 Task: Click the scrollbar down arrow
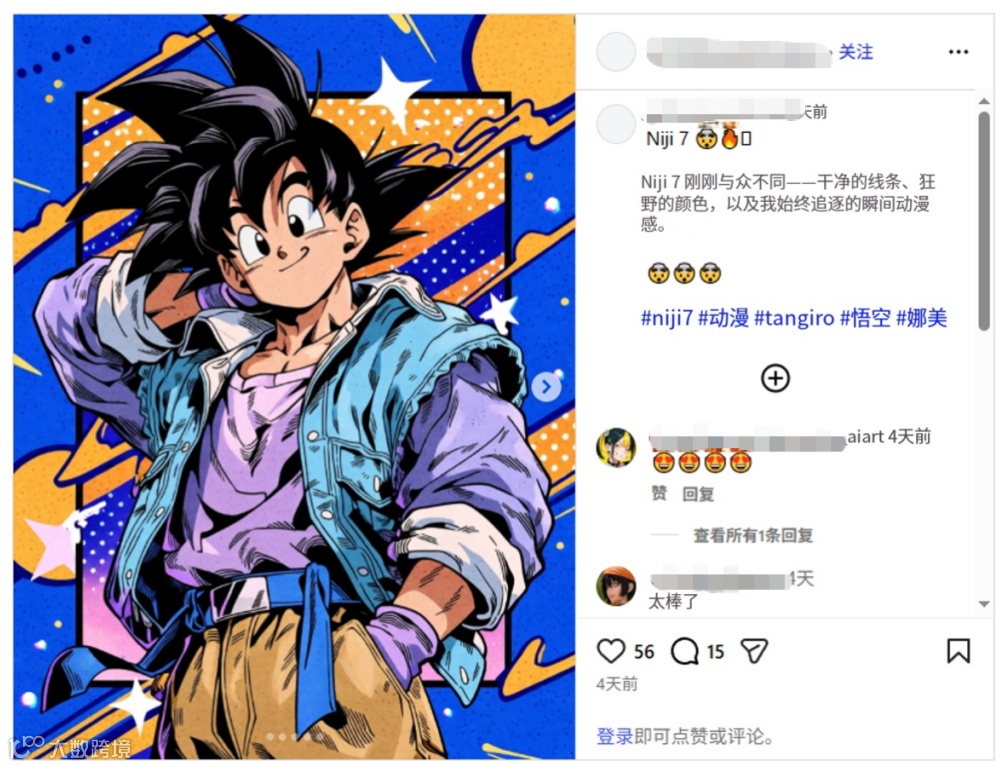(984, 604)
